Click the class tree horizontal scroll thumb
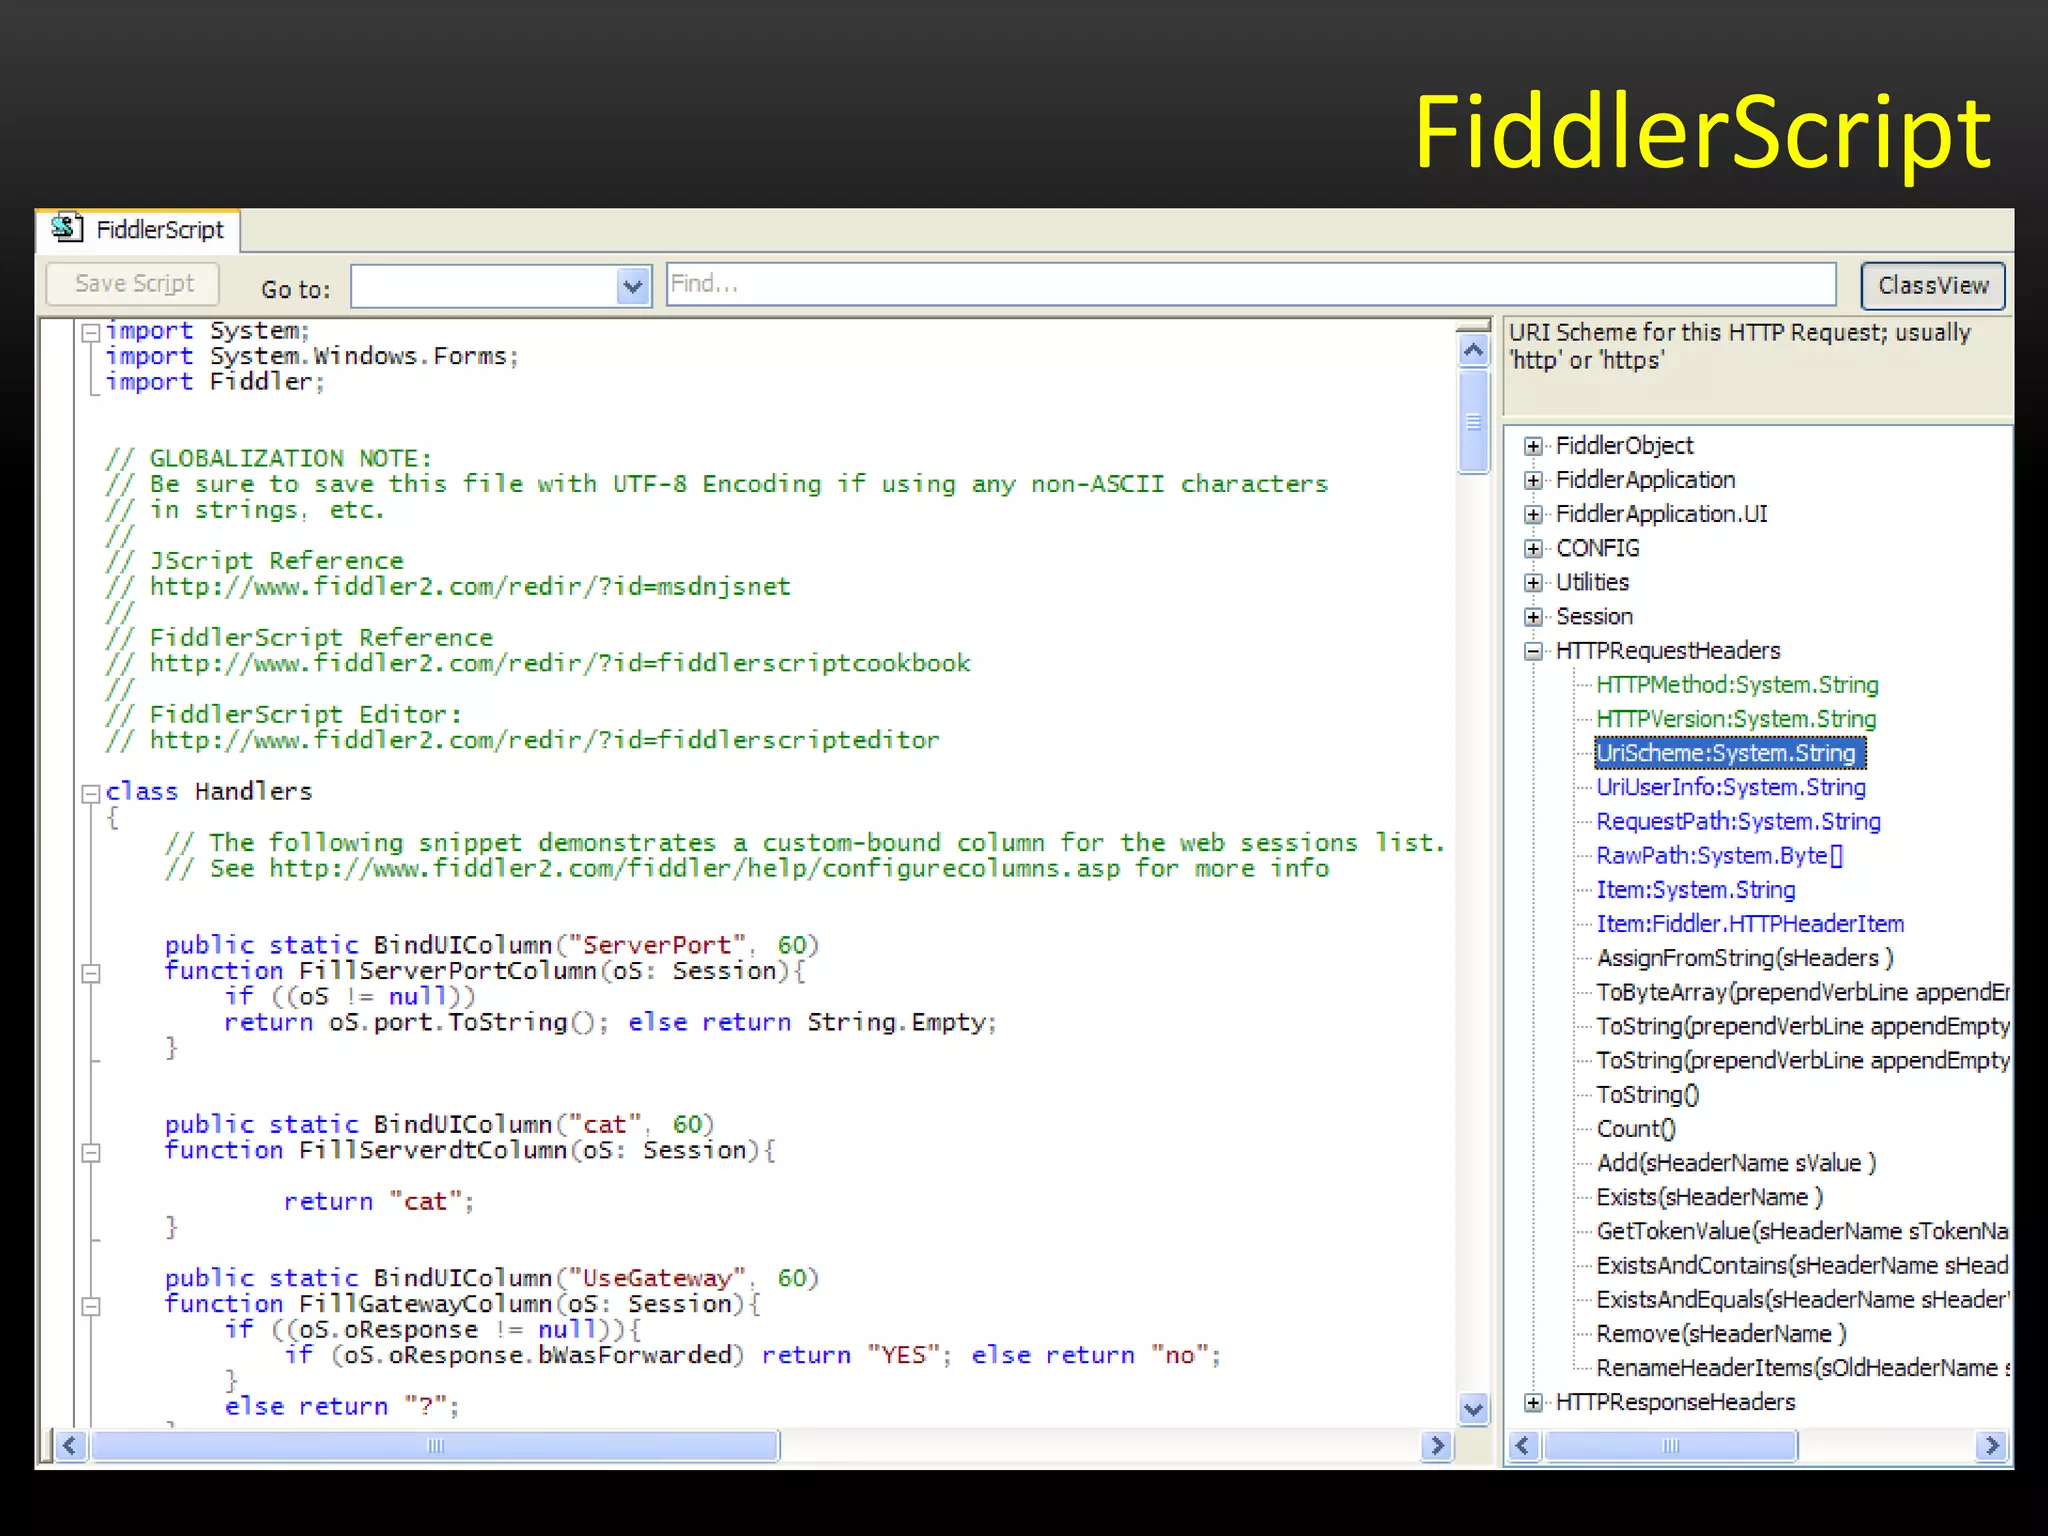 click(1670, 1446)
